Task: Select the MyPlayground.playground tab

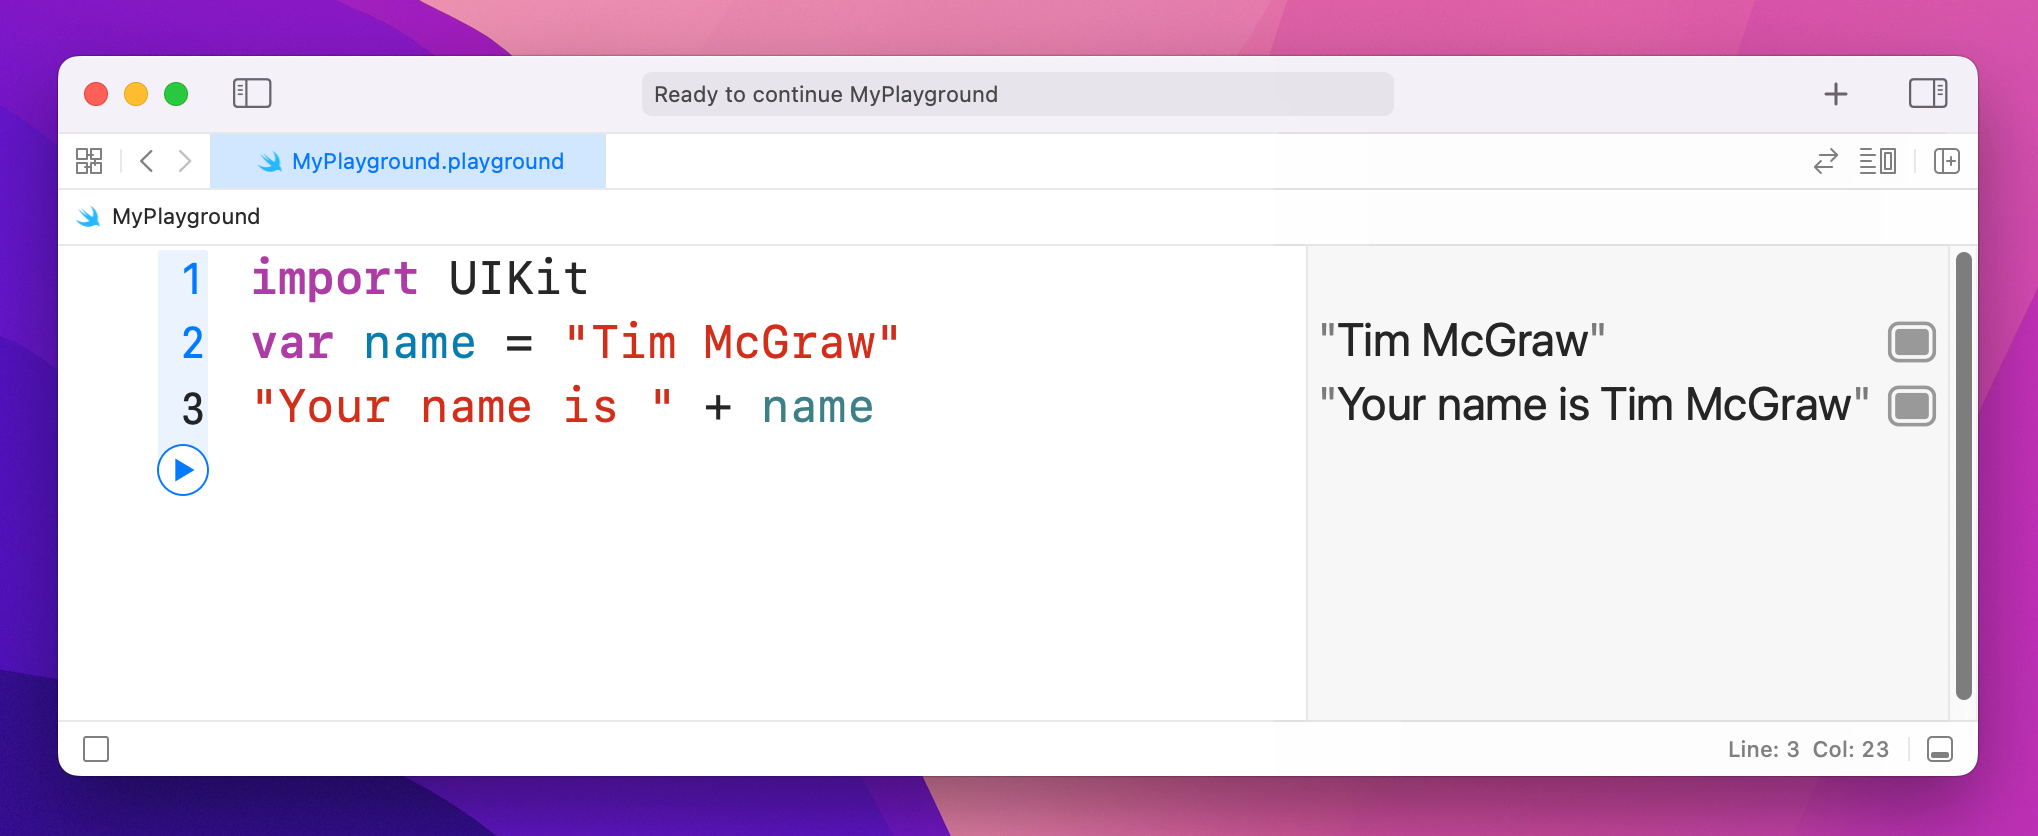Action: [408, 161]
